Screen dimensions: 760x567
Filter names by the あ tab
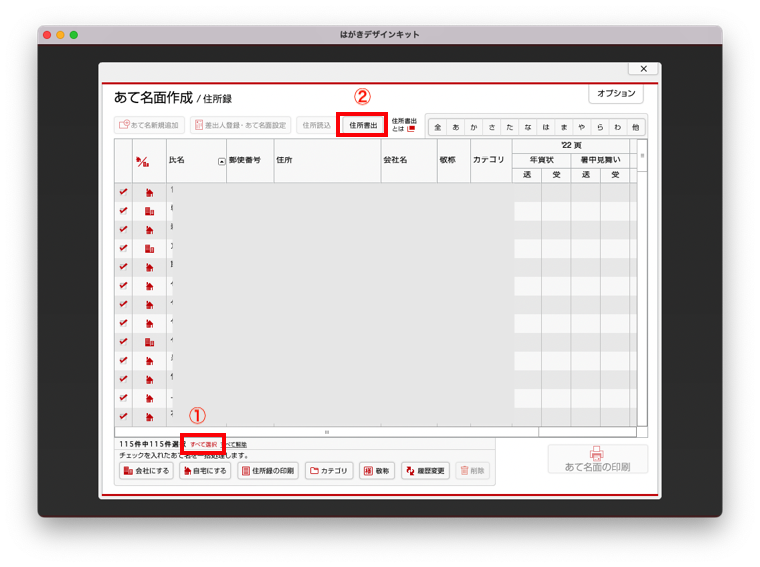(x=456, y=127)
